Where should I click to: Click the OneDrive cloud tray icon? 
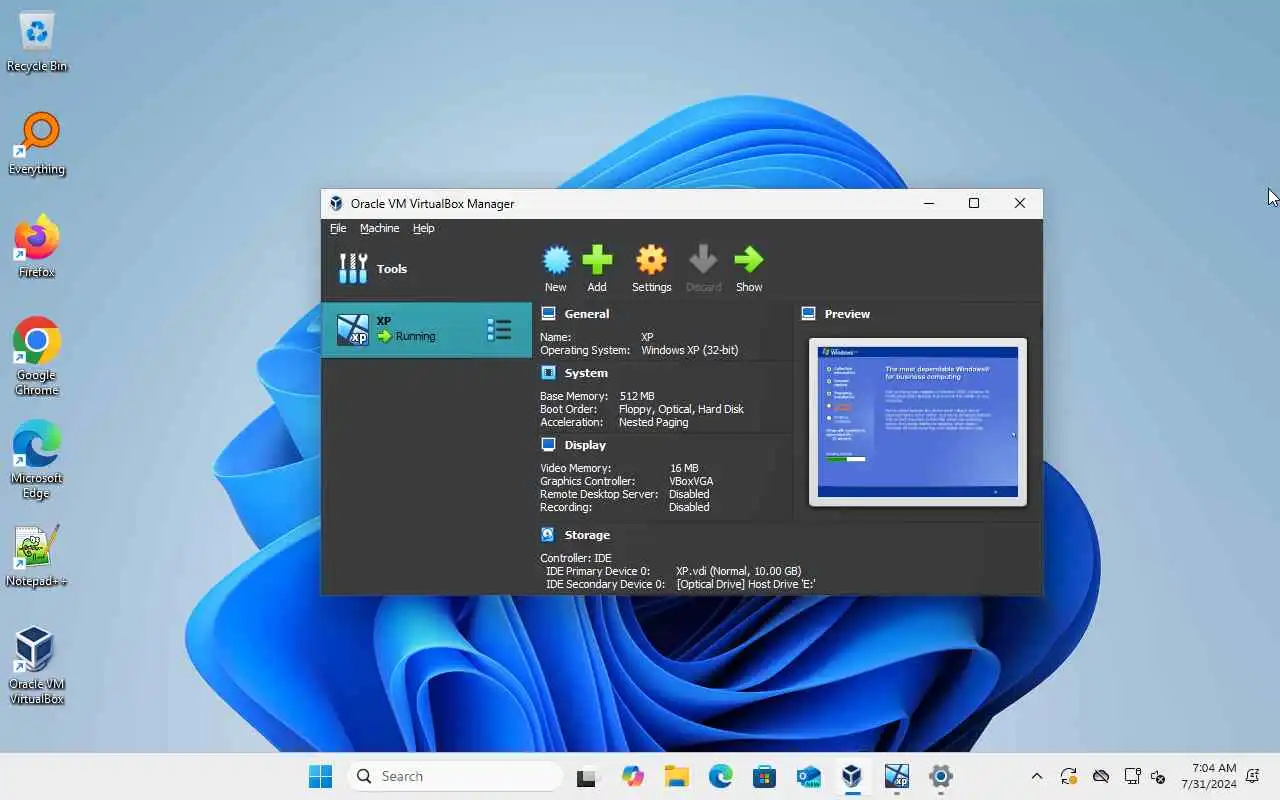click(1101, 776)
